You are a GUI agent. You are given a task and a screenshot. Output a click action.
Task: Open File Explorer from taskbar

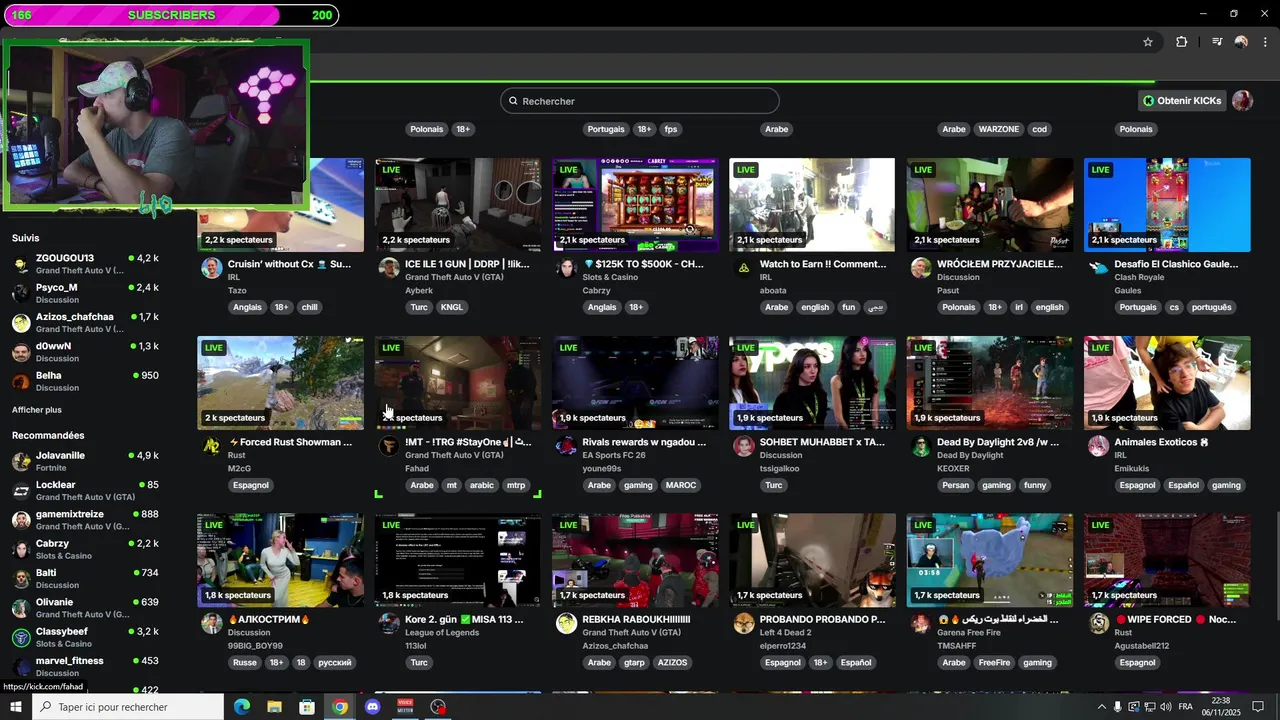click(274, 707)
